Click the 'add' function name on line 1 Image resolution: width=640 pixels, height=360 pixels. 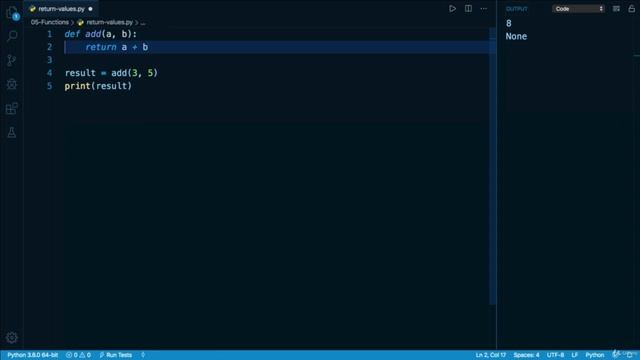click(93, 34)
